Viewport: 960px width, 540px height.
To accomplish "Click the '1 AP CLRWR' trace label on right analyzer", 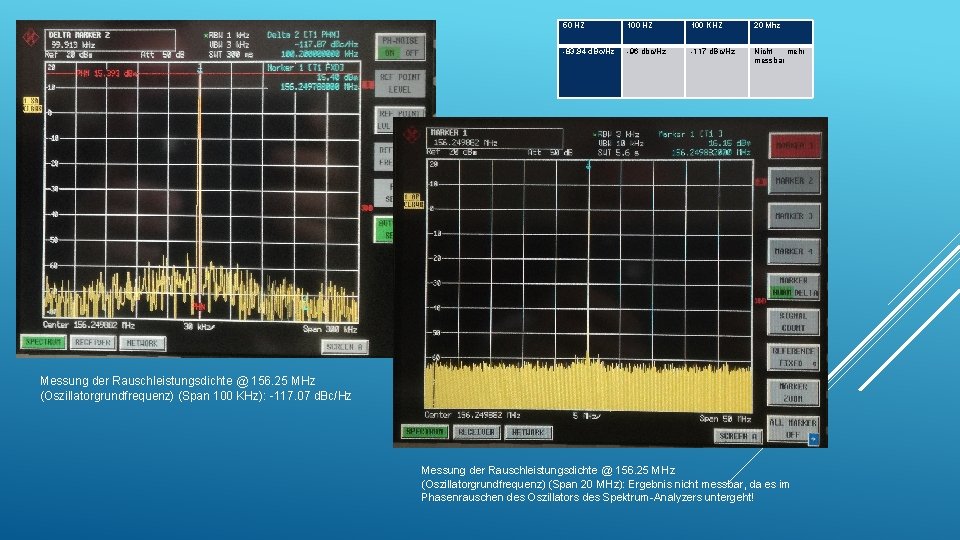I will (x=413, y=201).
